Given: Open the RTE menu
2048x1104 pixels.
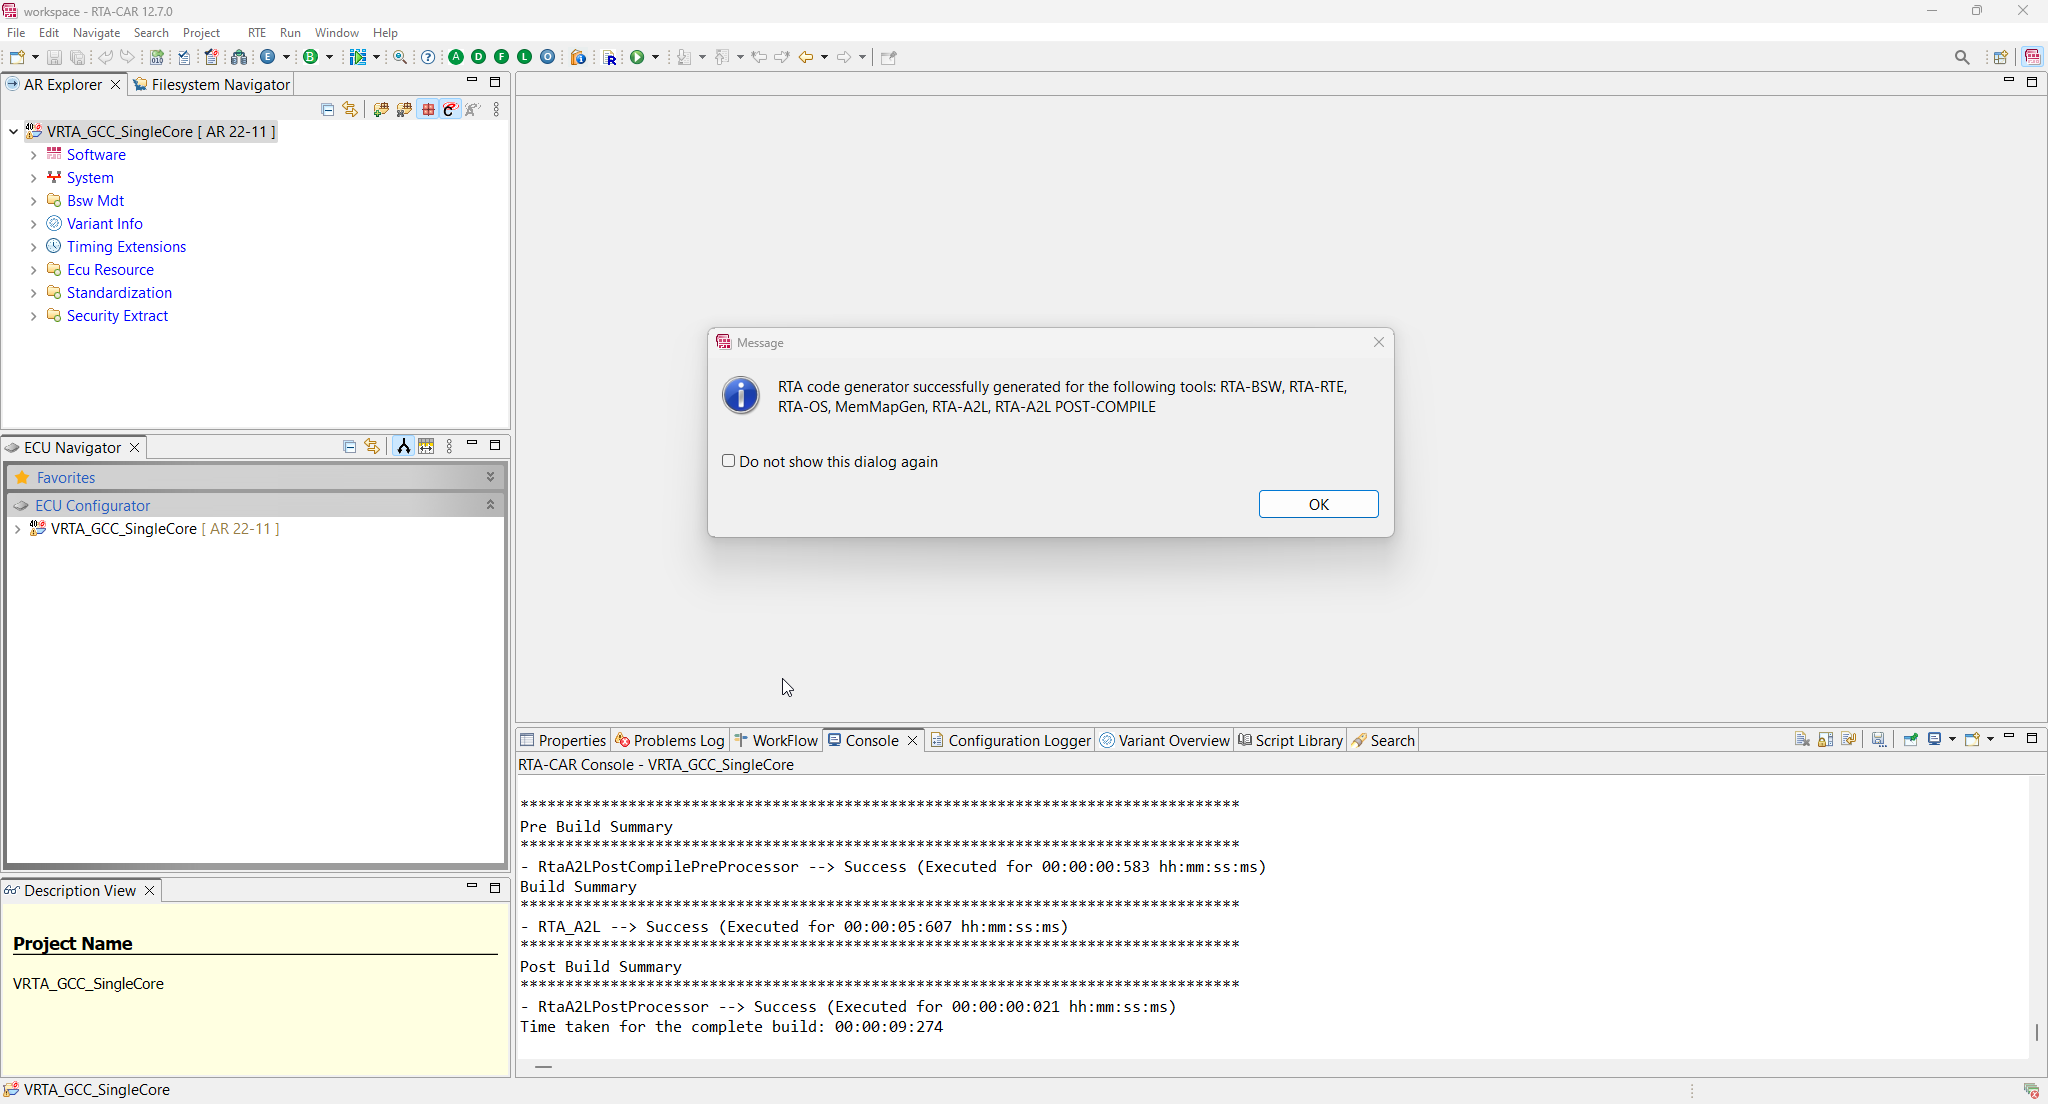Looking at the screenshot, I should click(257, 33).
